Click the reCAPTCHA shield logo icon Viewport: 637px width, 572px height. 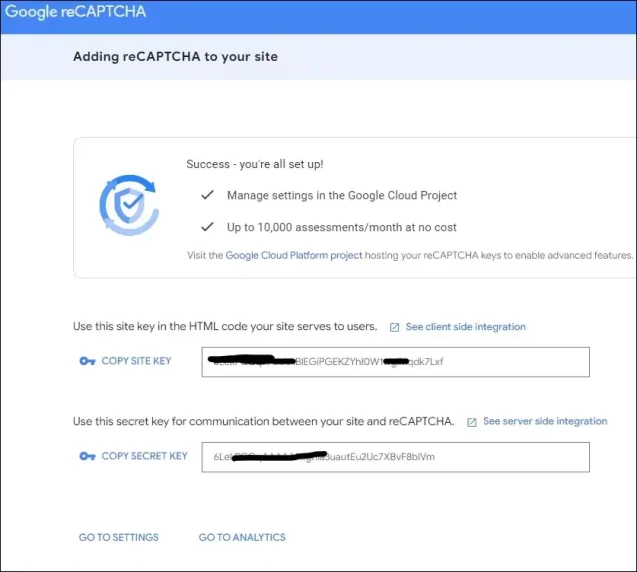129,205
